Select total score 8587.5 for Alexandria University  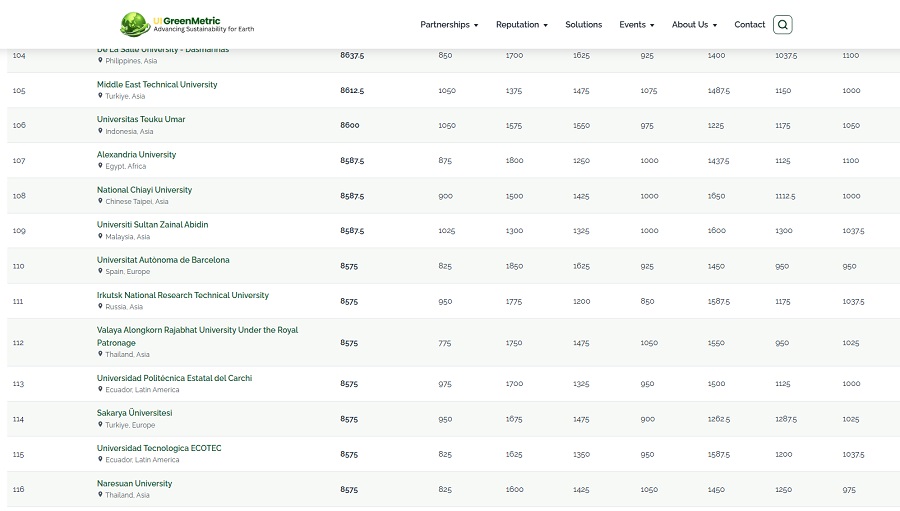coord(352,161)
